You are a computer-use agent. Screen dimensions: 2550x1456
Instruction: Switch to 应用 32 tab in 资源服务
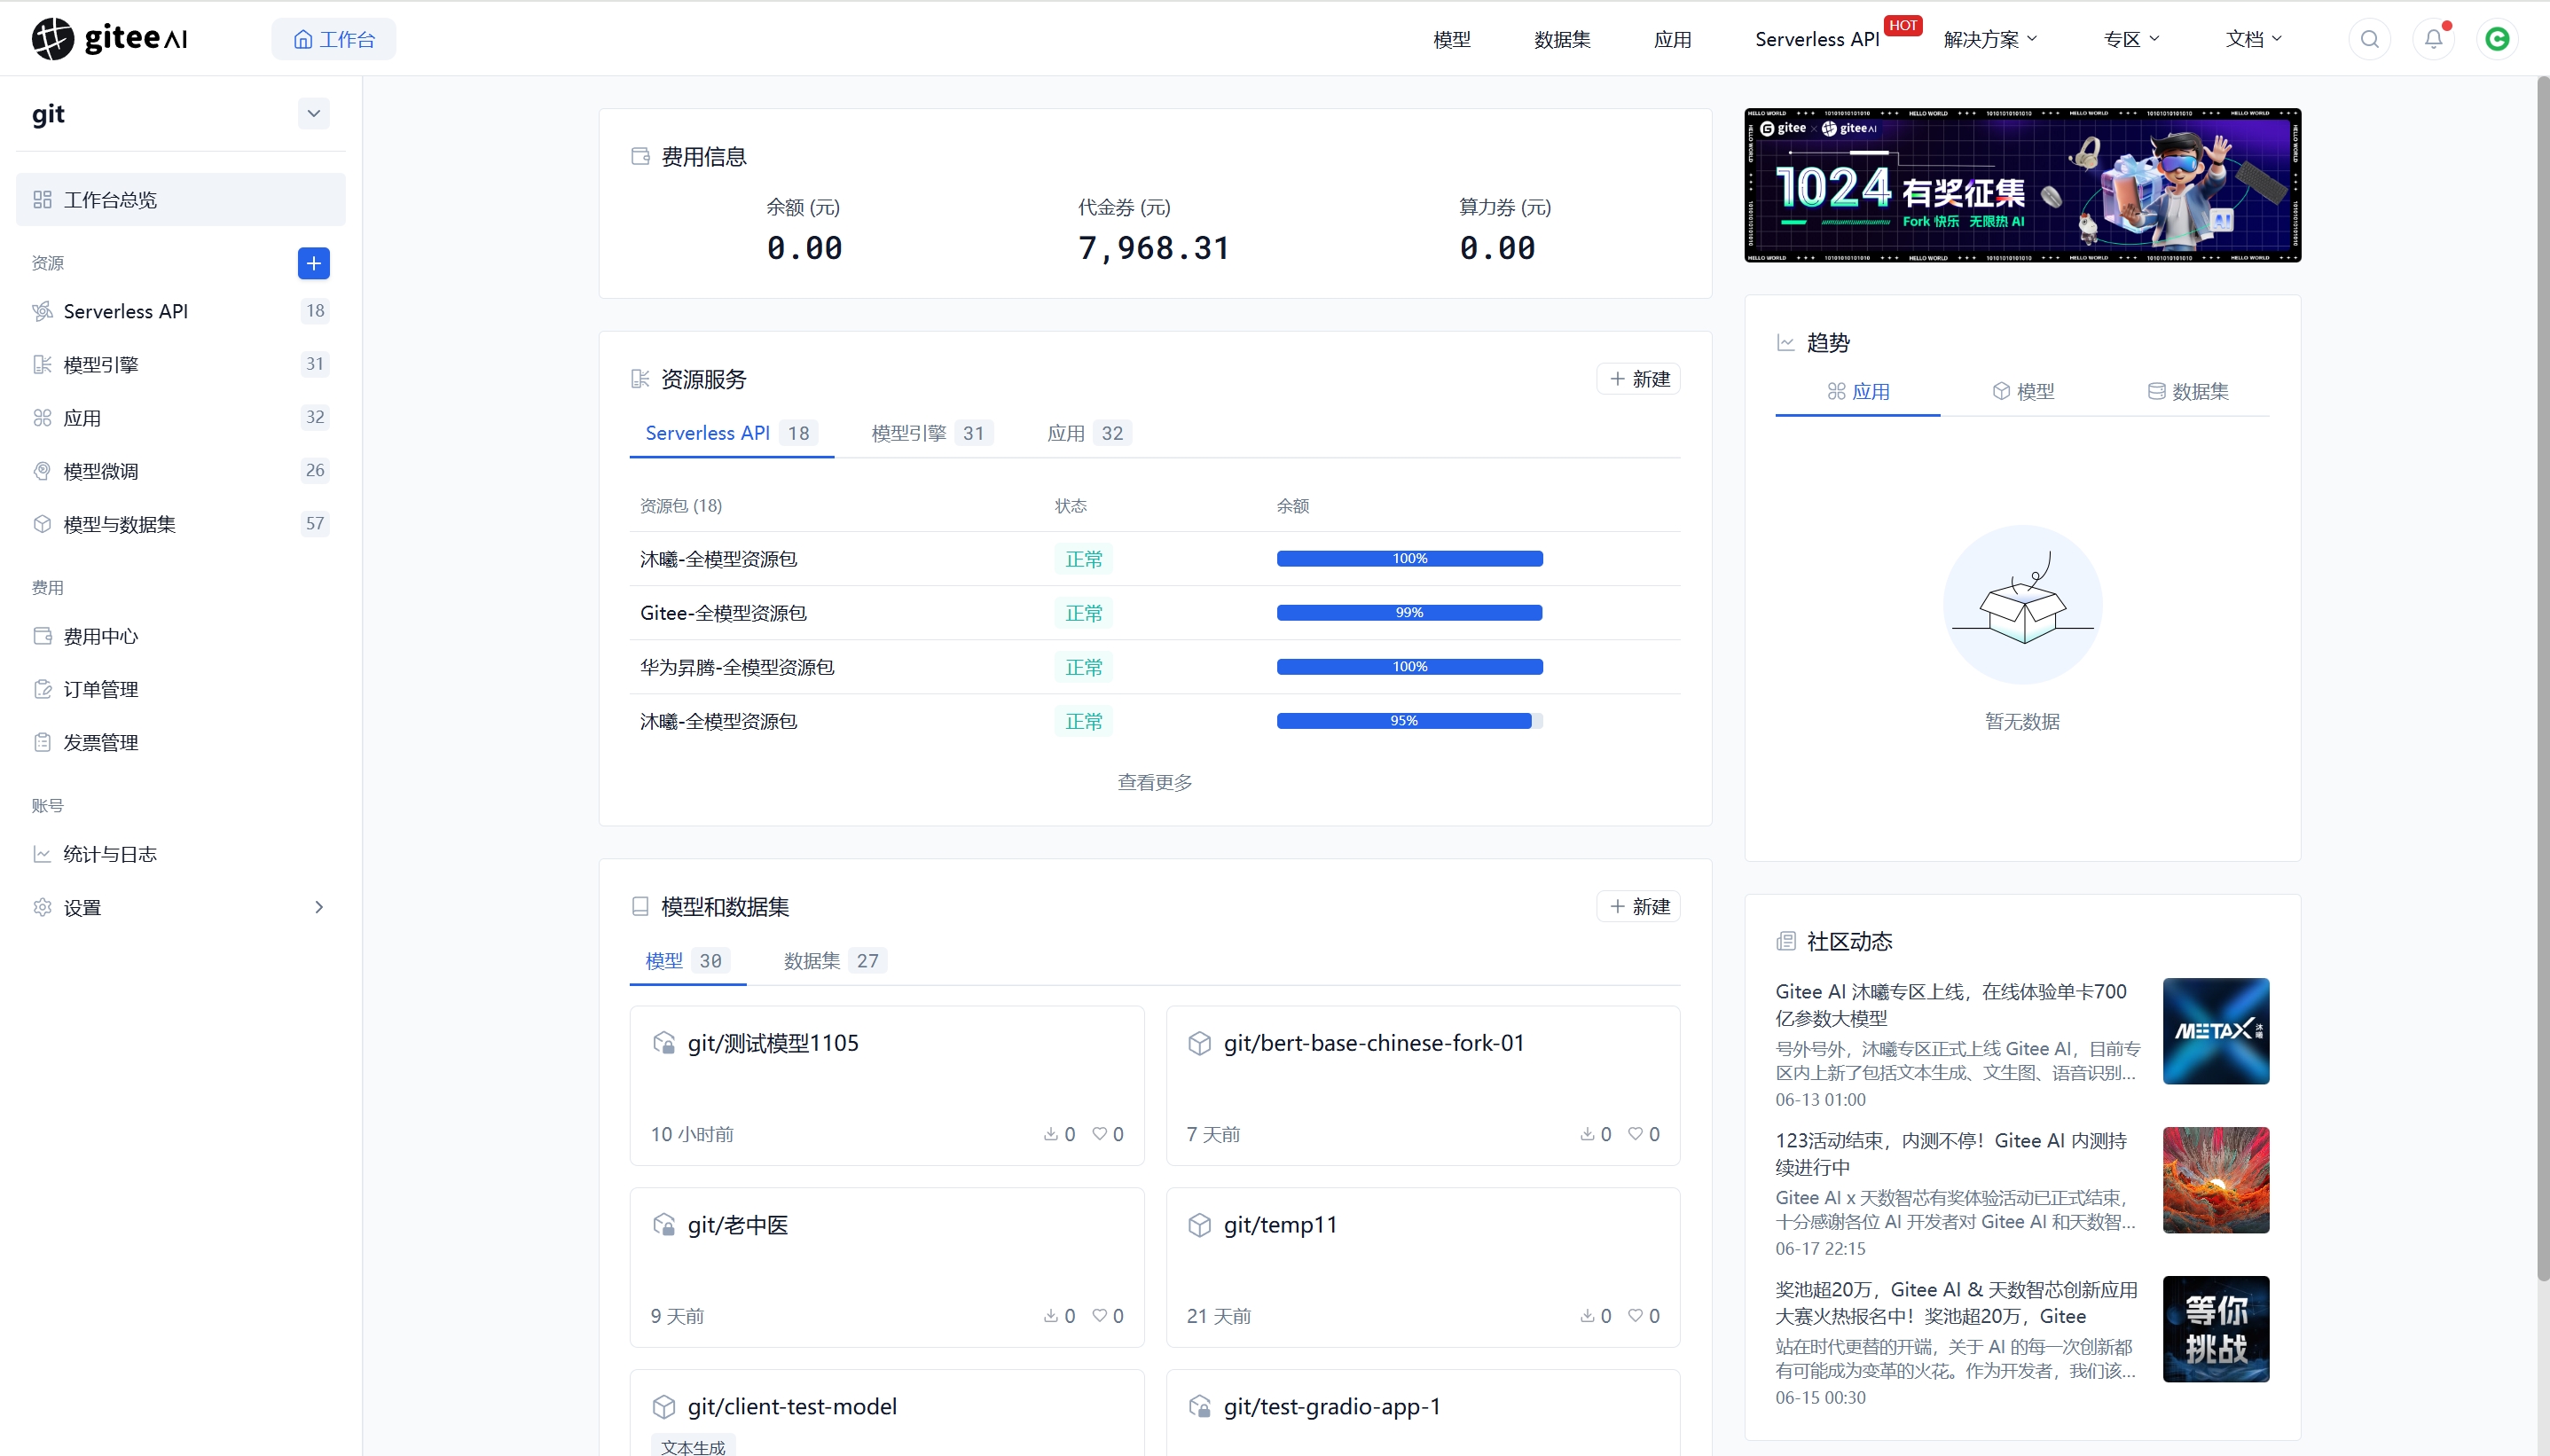1088,433
